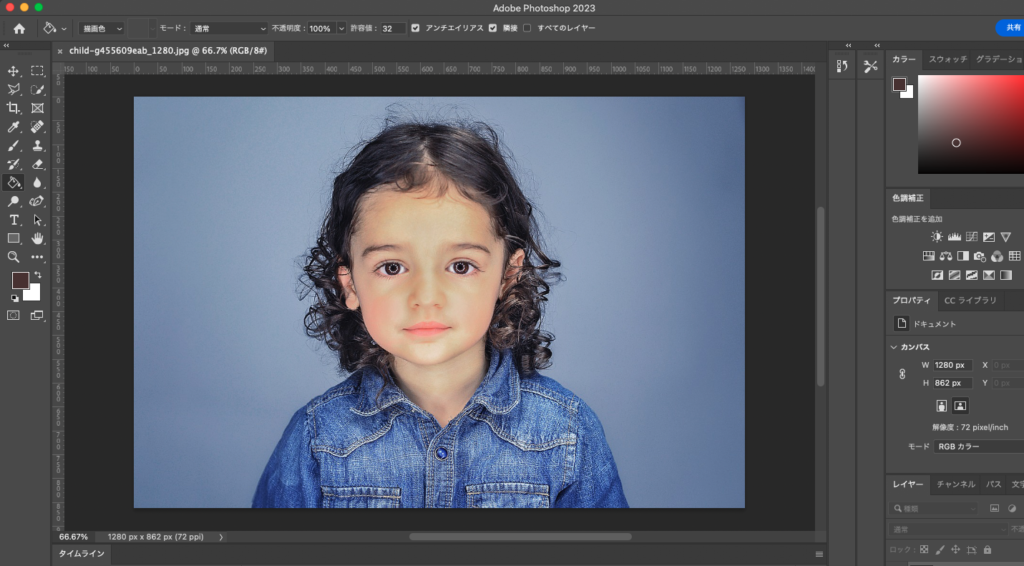Select the Pen tool
This screenshot has height=566, width=1024.
click(37, 202)
